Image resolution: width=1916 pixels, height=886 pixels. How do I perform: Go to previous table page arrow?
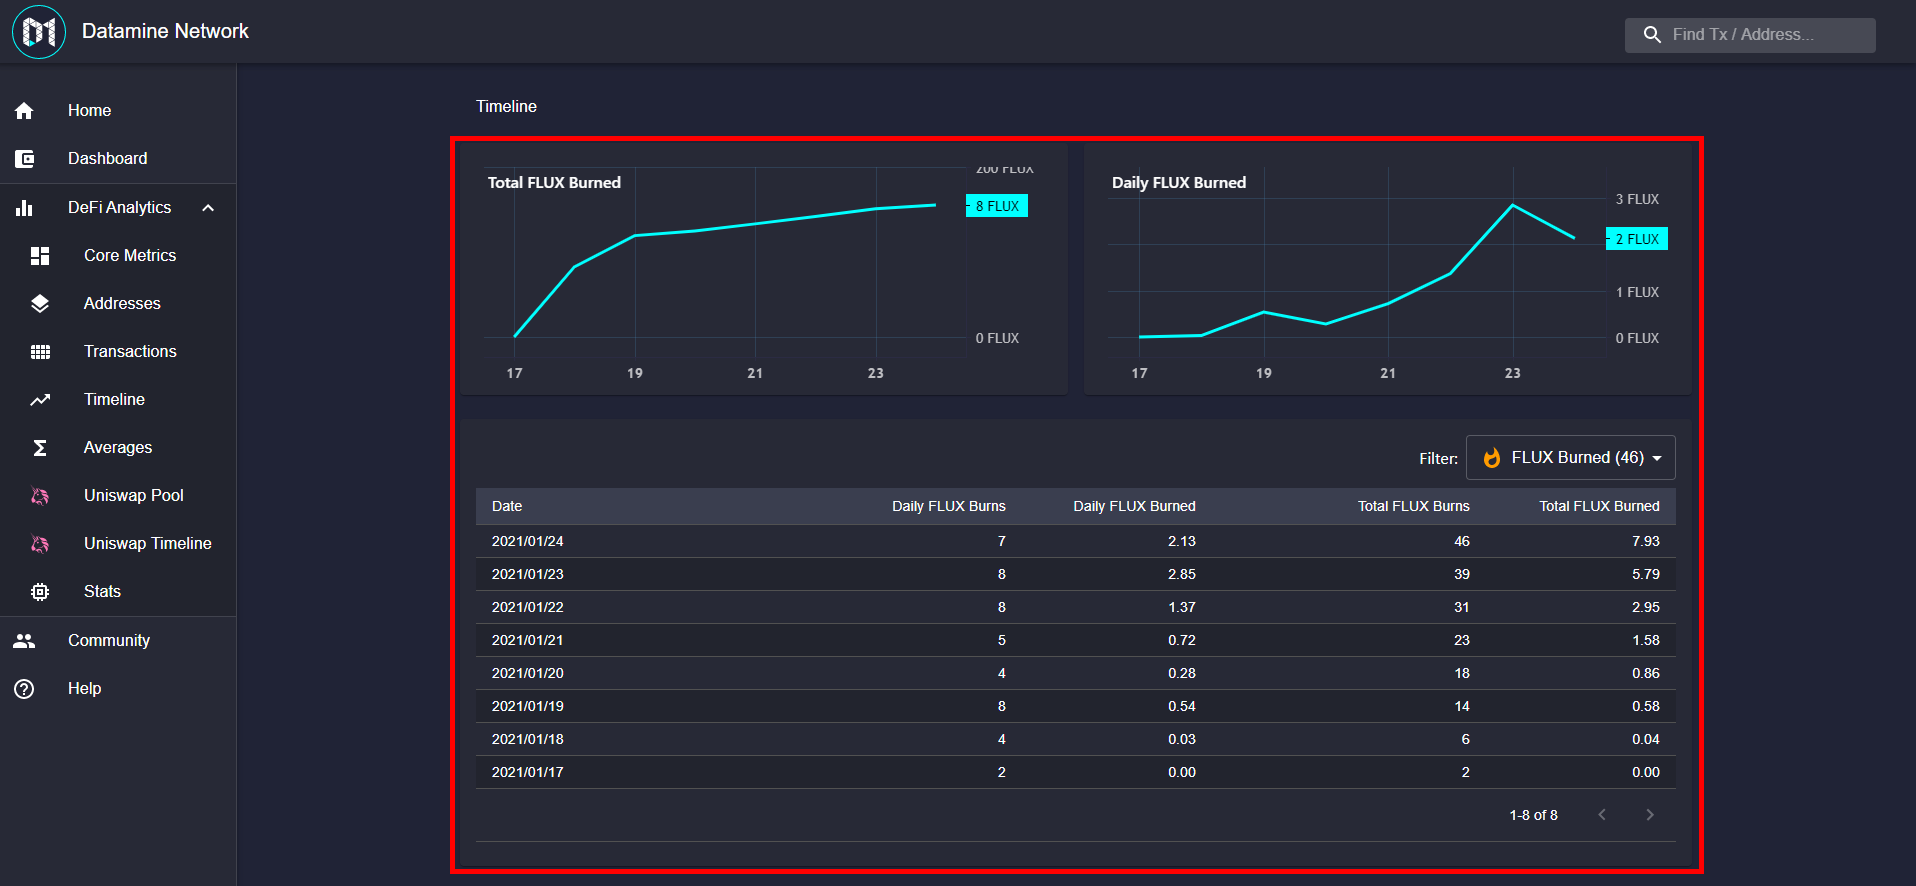click(1602, 815)
